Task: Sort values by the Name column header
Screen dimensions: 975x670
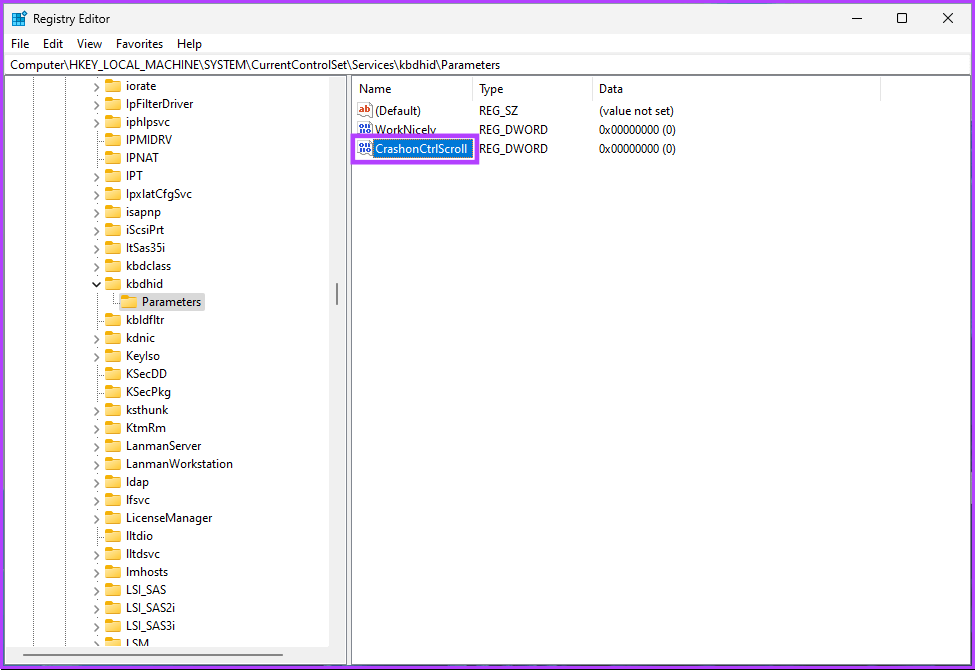Action: coord(412,89)
